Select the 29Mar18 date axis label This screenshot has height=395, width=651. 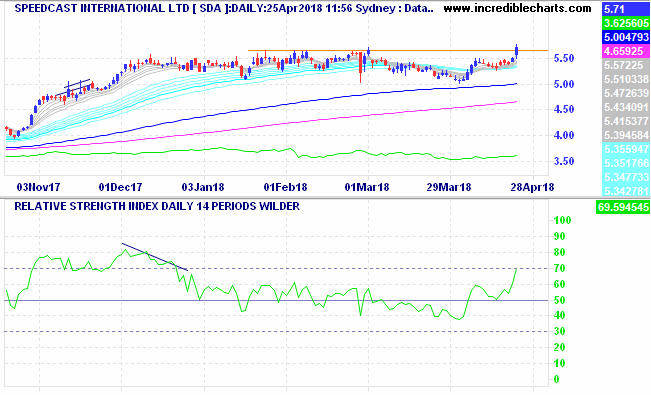click(x=449, y=187)
